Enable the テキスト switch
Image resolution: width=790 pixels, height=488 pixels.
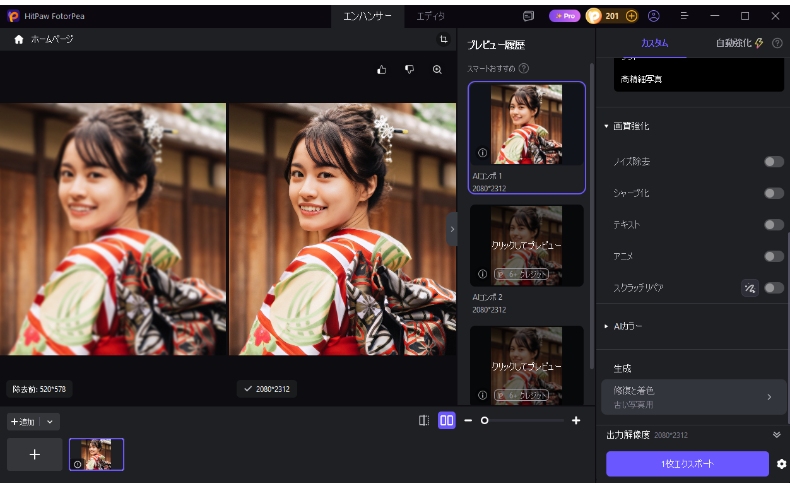[x=773, y=225]
